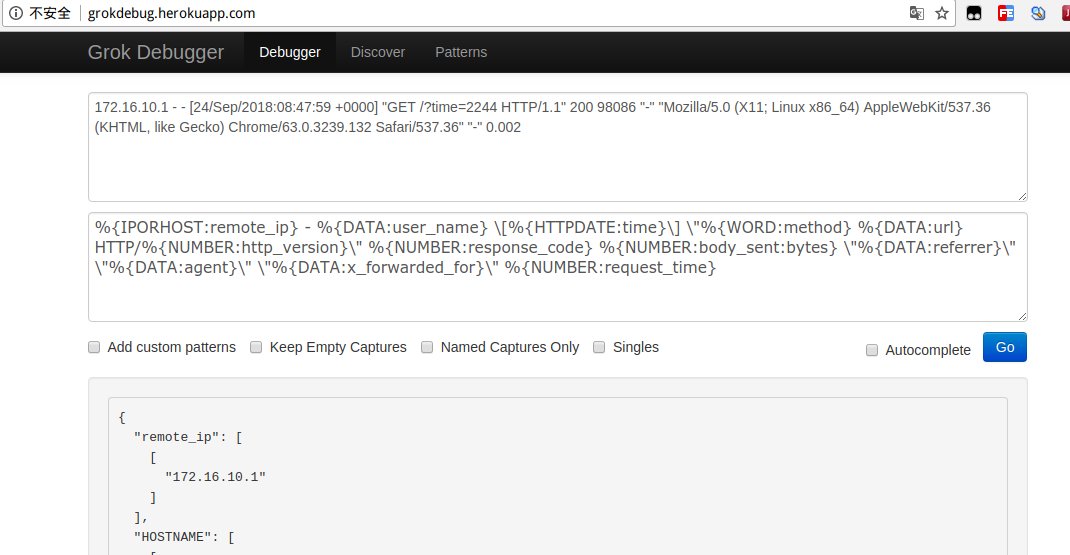Viewport: 1070px width, 555px height.
Task: Select the Debugger tab
Action: tap(290, 52)
